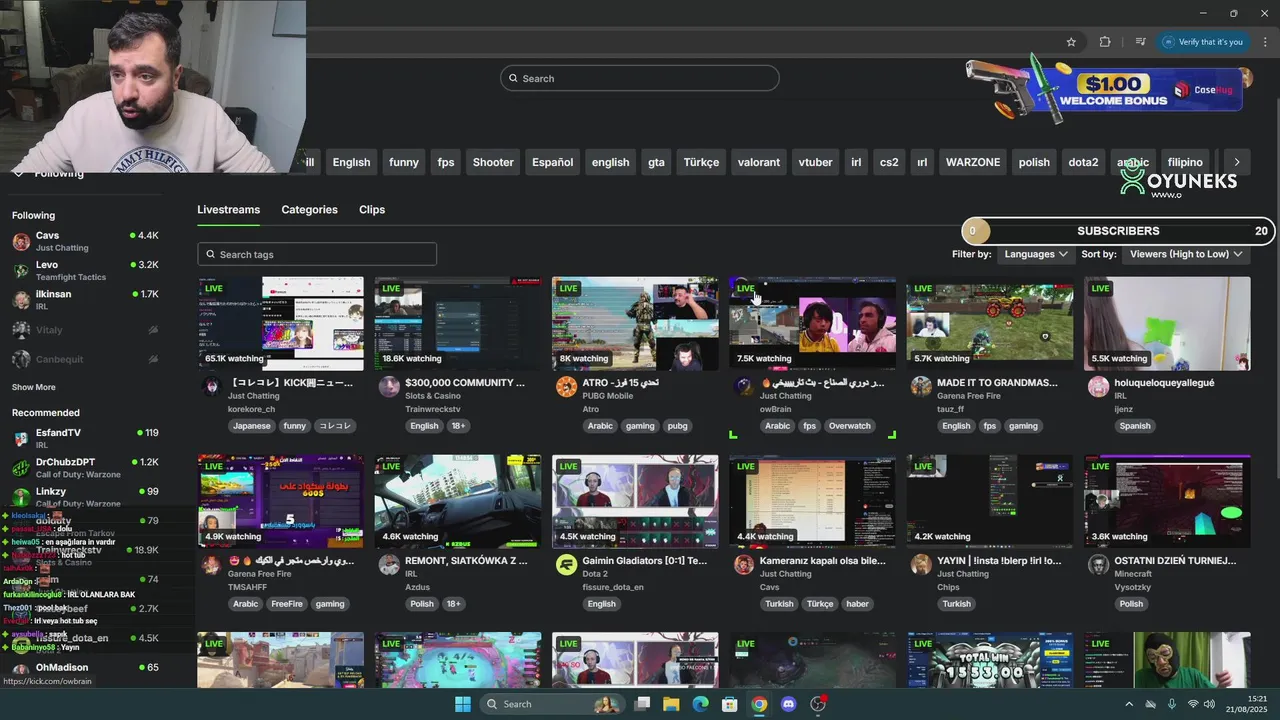This screenshot has width=1280, height=720.
Task: Focus the Search tags input field
Action: pos(317,254)
